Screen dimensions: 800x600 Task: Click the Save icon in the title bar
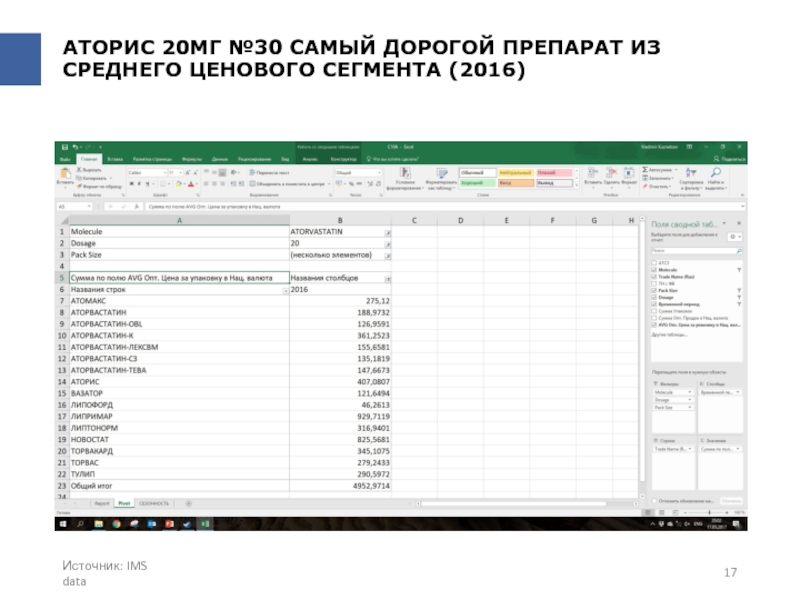[x=64, y=147]
